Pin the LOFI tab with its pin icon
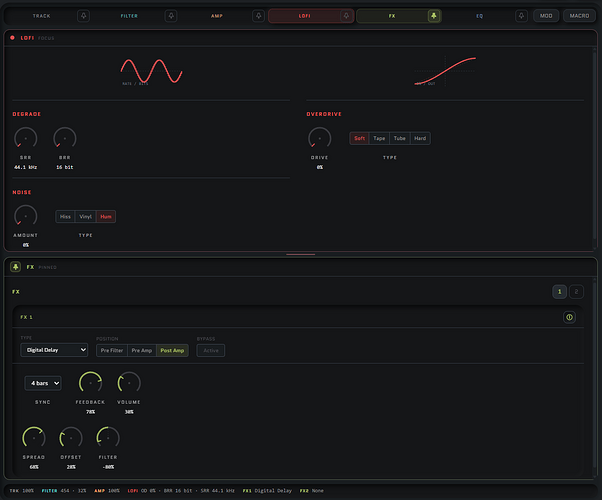Screen dimensions: 602x500 click(346, 16)
